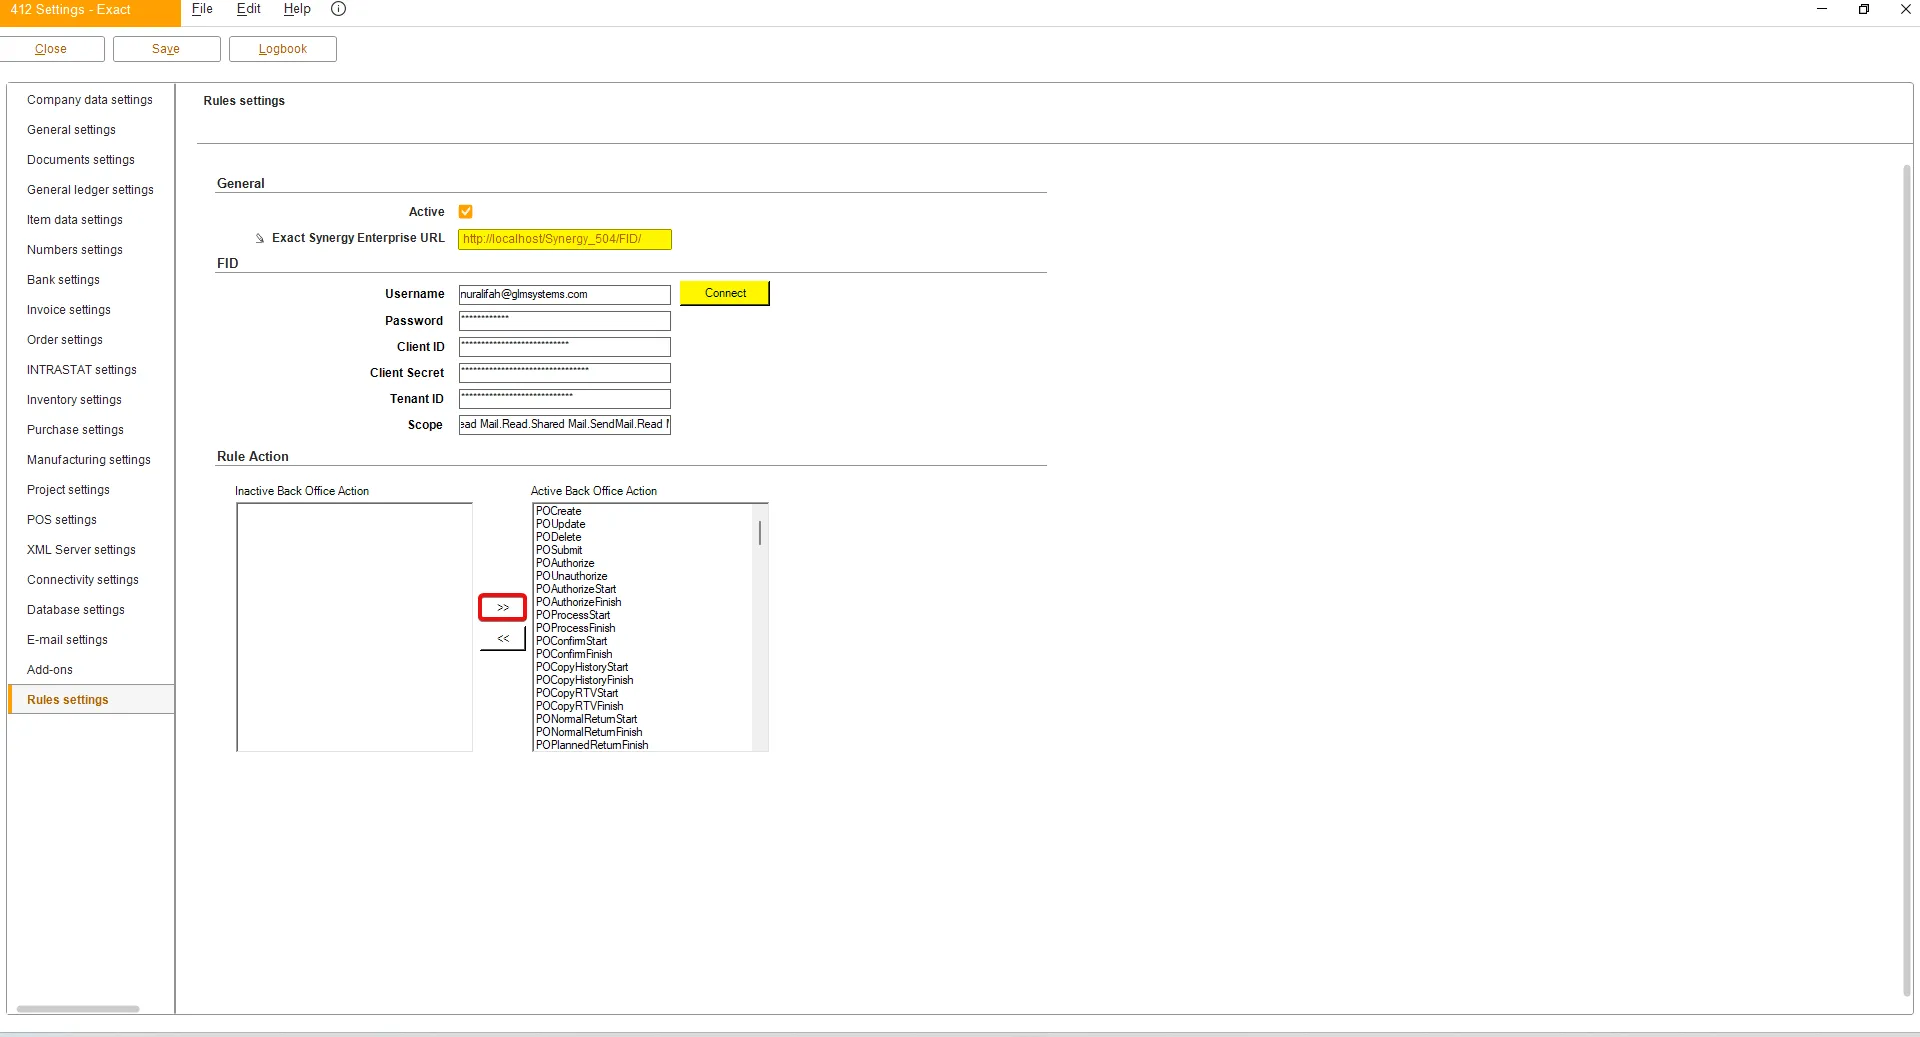
Task: Open Company data settings section
Action: pyautogui.click(x=90, y=100)
